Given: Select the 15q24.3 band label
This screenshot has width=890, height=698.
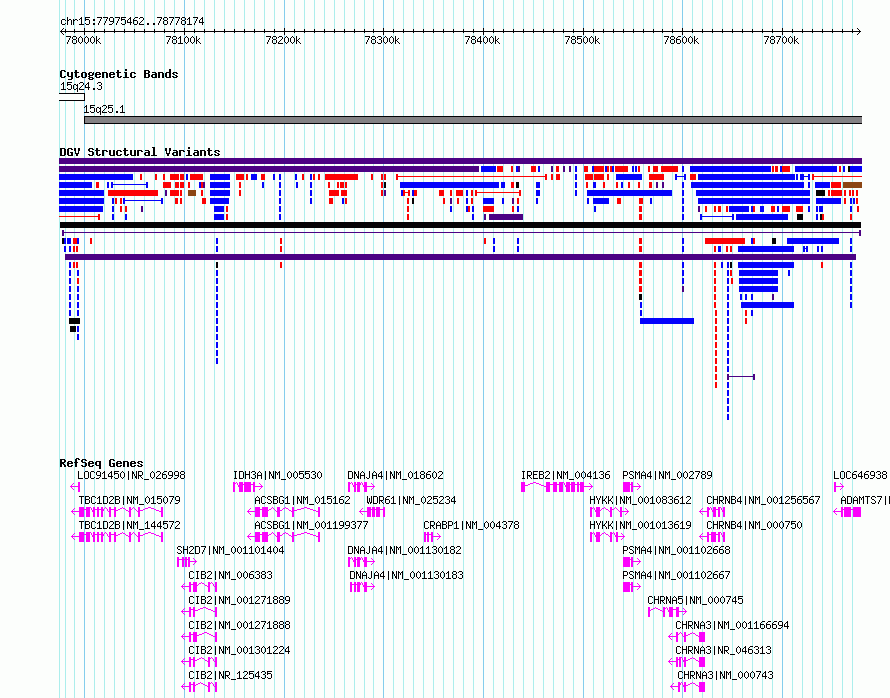Looking at the screenshot, I should pyautogui.click(x=81, y=86).
